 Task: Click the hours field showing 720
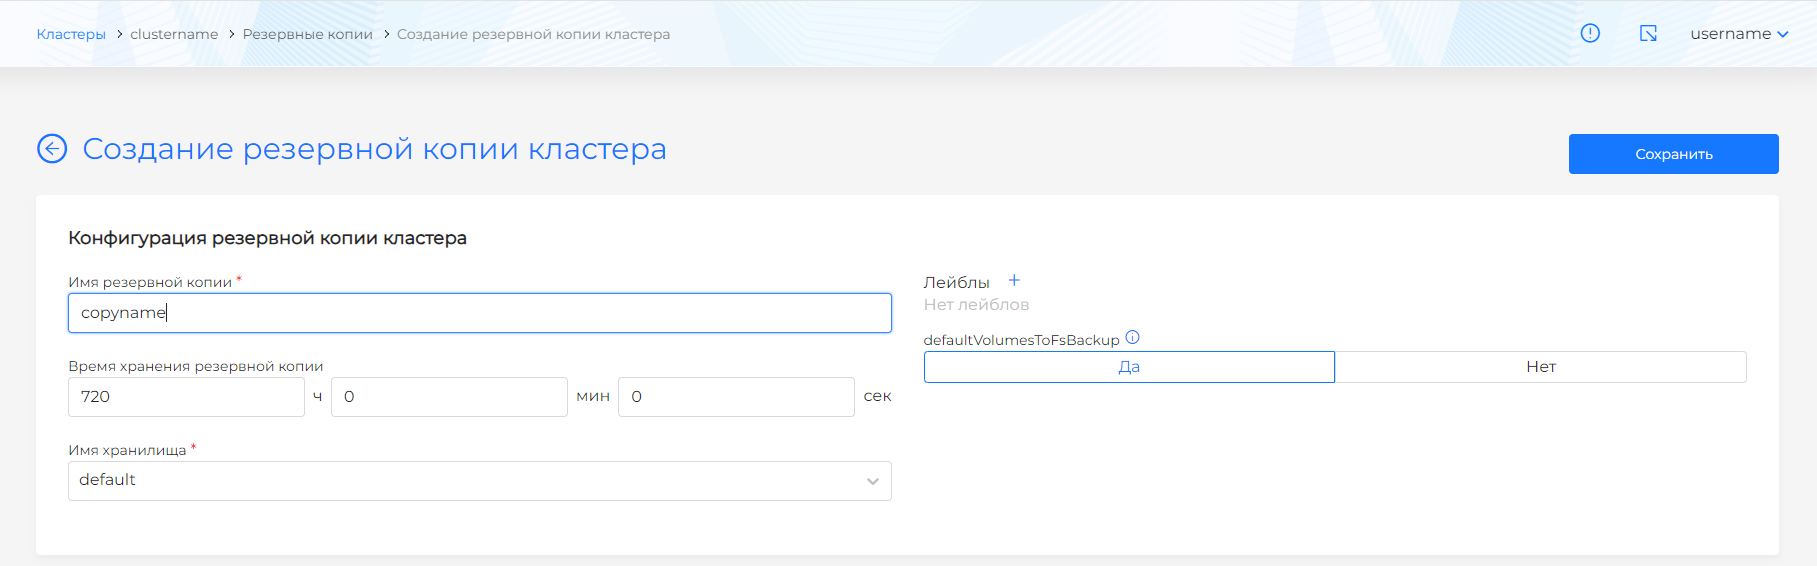(x=186, y=397)
